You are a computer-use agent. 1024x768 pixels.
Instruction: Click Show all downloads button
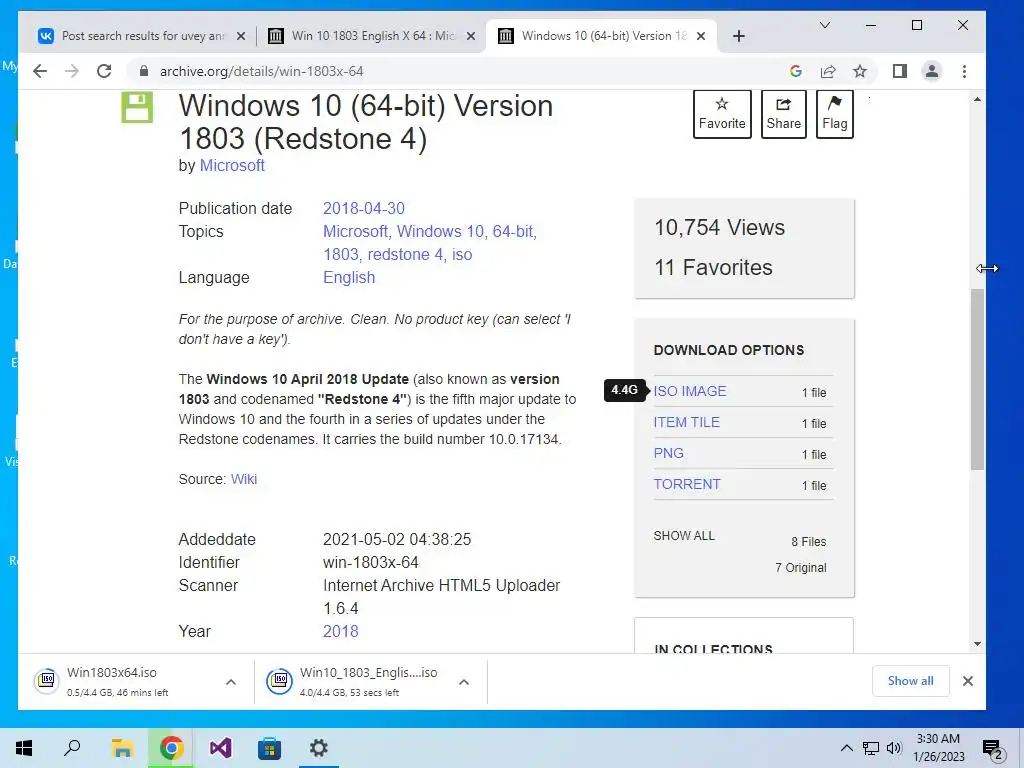910,681
